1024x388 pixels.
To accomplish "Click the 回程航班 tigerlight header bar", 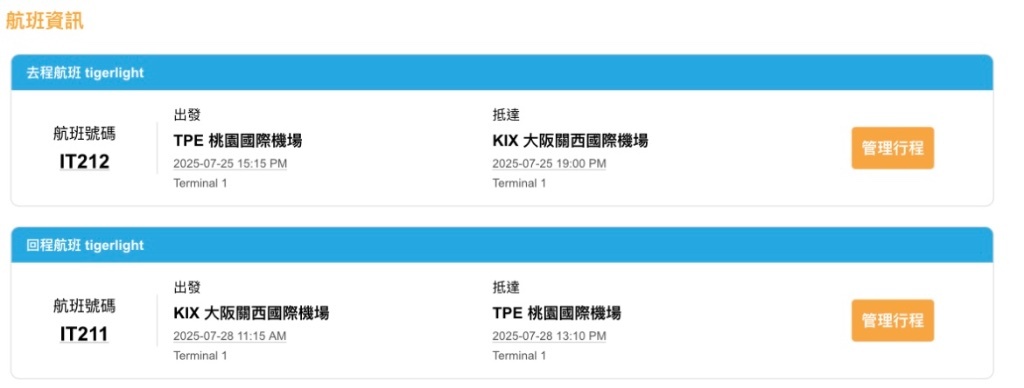I will (502, 245).
